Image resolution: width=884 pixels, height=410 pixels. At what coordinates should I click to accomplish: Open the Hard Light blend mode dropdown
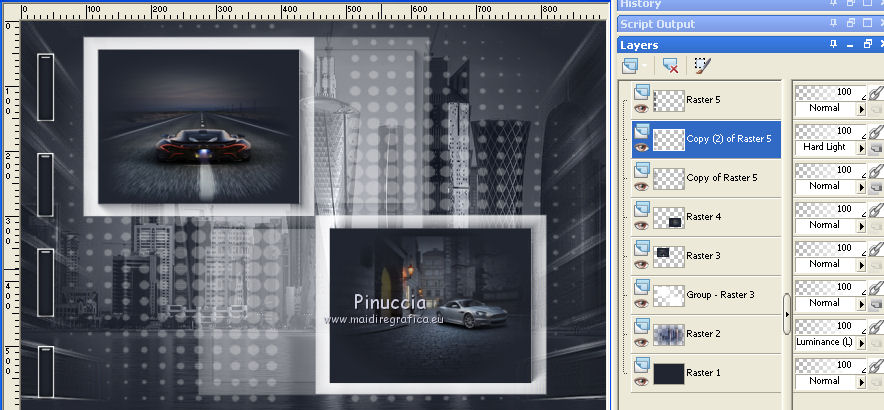pos(861,148)
